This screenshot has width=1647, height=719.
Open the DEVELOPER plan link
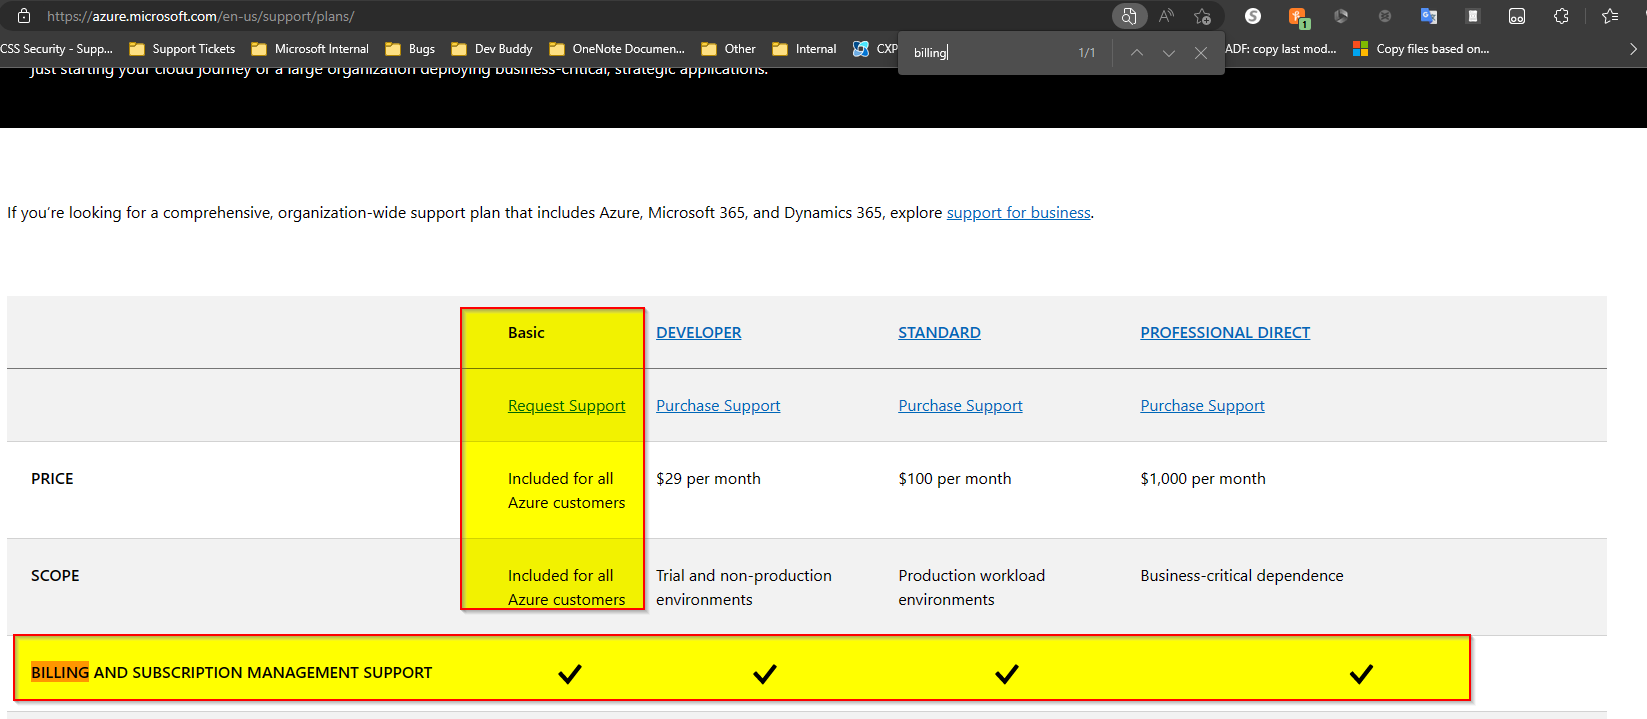click(698, 332)
